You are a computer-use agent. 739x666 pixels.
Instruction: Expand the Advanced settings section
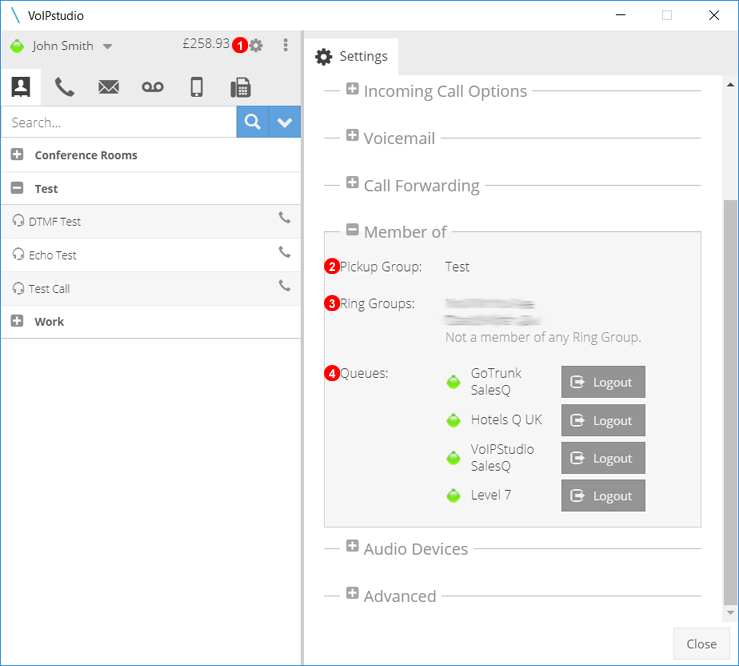tap(352, 593)
